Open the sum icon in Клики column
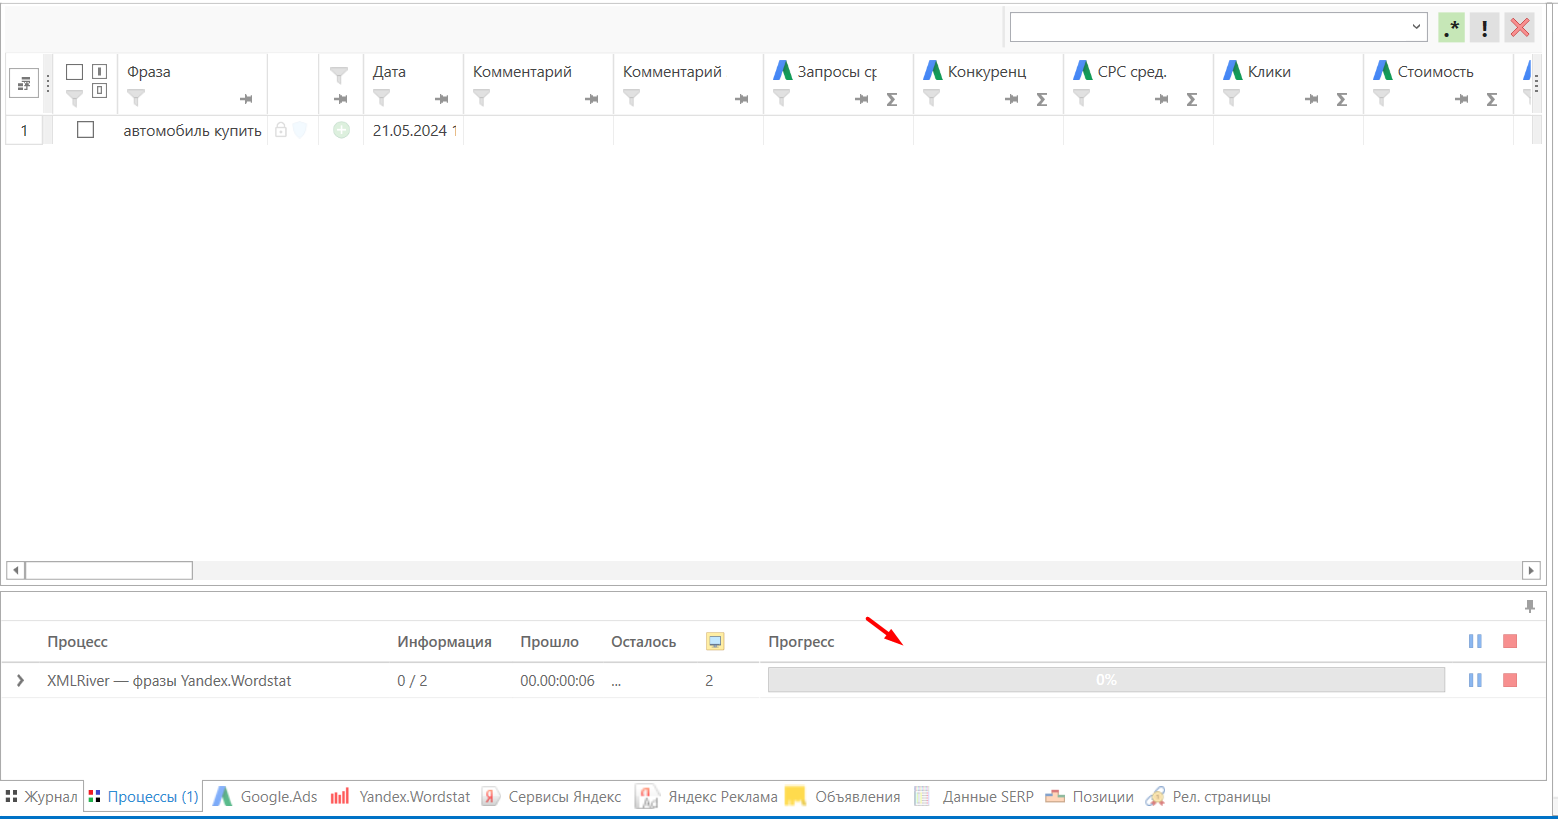The width and height of the screenshot is (1558, 819). pyautogui.click(x=1341, y=99)
